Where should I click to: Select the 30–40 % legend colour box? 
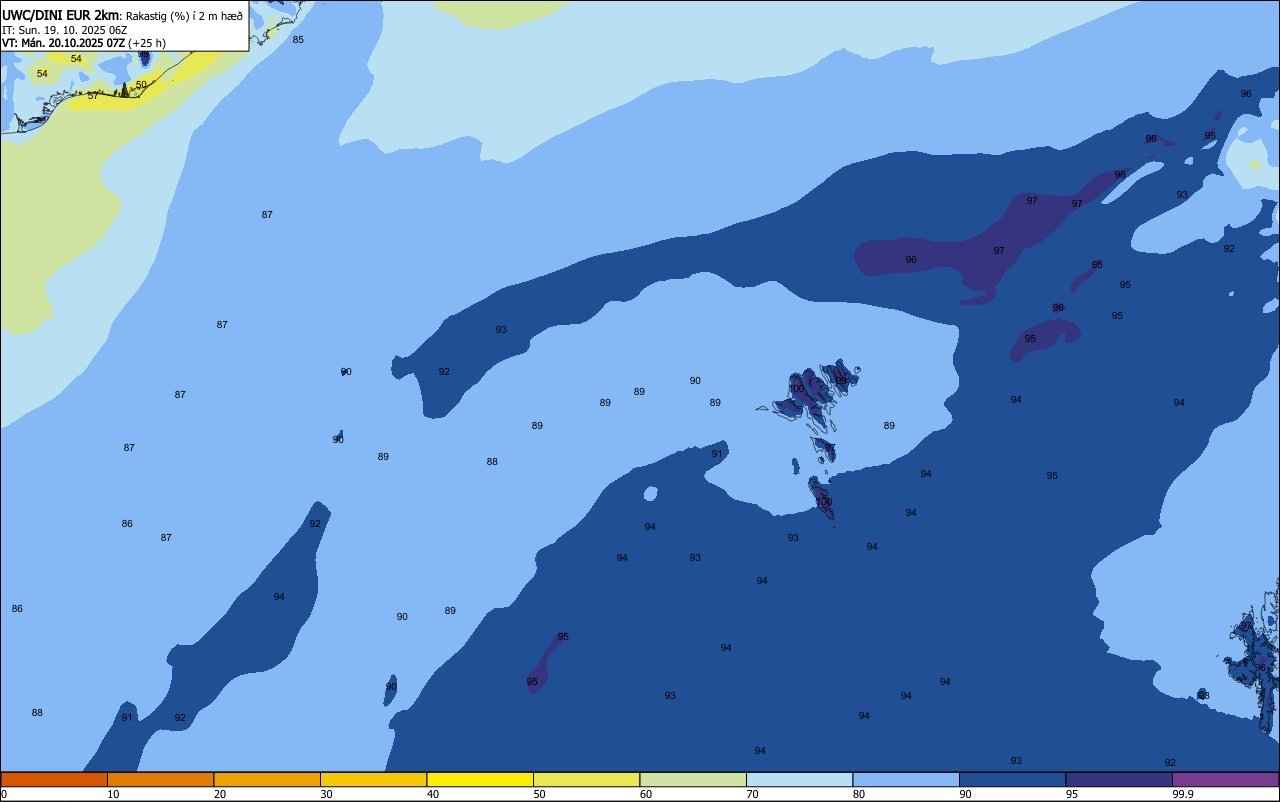[x=373, y=779]
